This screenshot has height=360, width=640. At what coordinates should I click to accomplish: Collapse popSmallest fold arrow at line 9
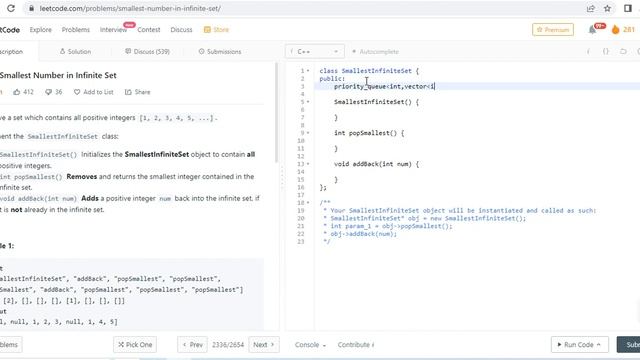click(x=308, y=133)
